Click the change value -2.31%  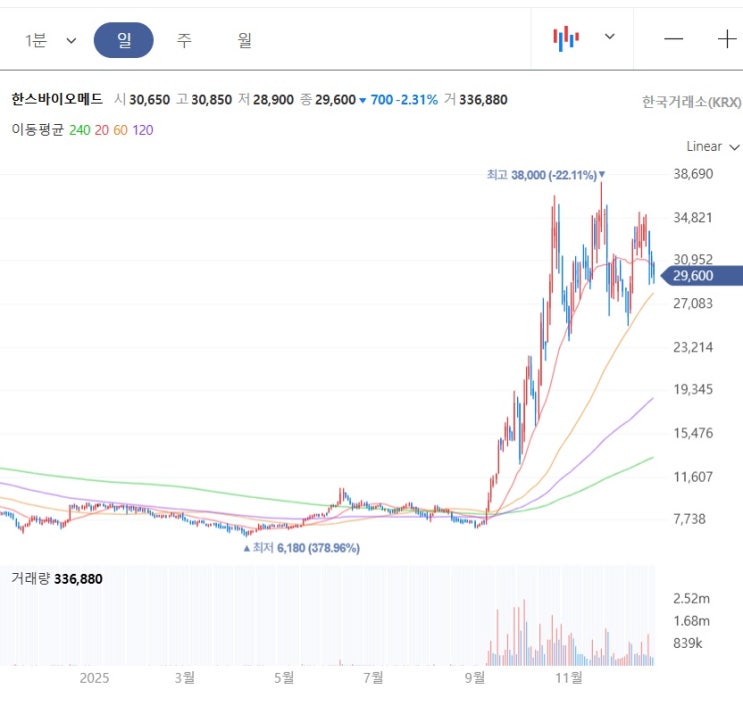419,100
